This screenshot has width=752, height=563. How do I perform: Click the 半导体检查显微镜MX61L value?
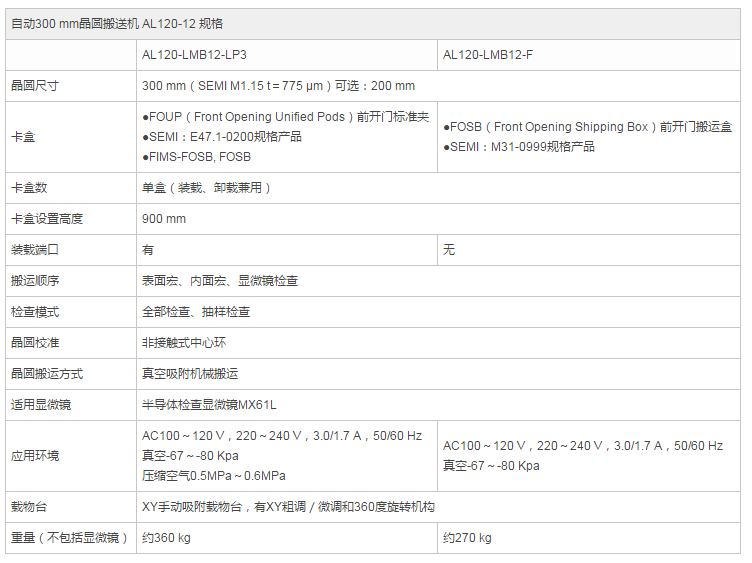point(209,405)
